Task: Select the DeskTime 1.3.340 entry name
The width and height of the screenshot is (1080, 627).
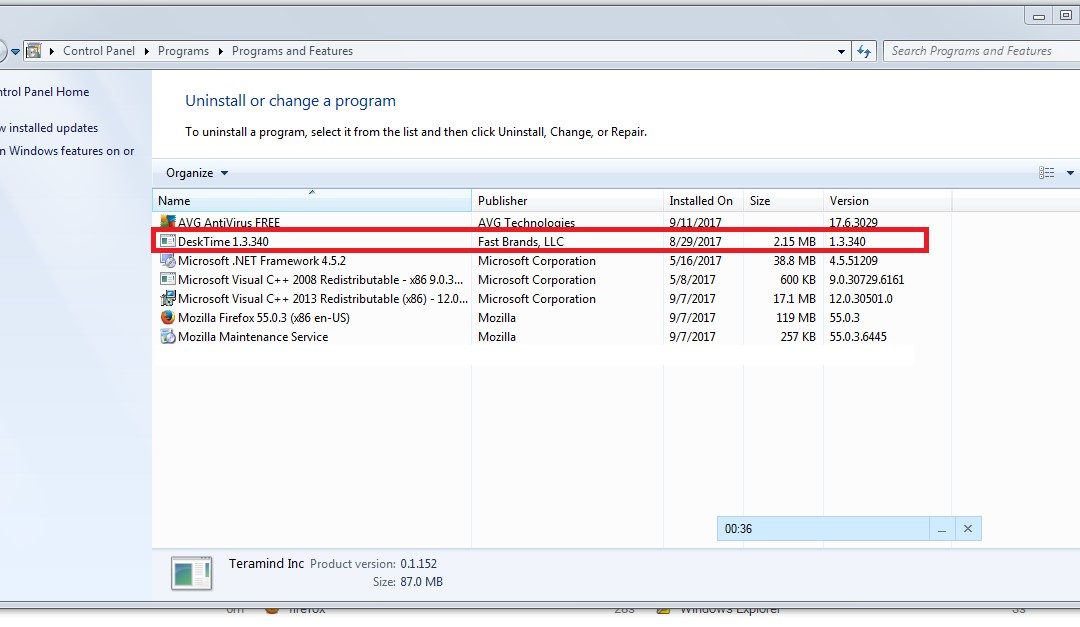Action: pos(223,242)
